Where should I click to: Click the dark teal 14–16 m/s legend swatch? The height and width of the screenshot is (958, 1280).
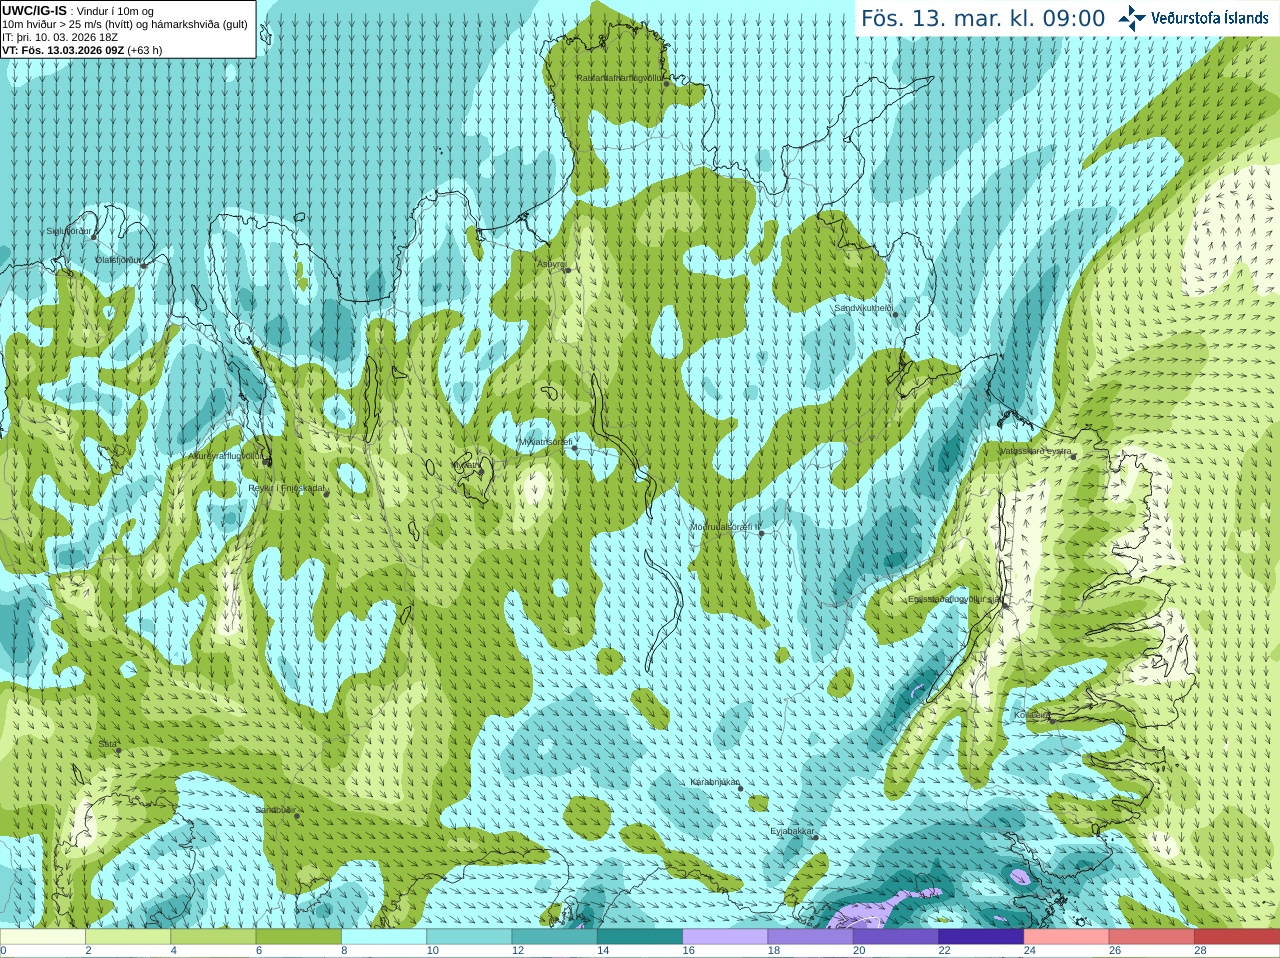click(640, 937)
